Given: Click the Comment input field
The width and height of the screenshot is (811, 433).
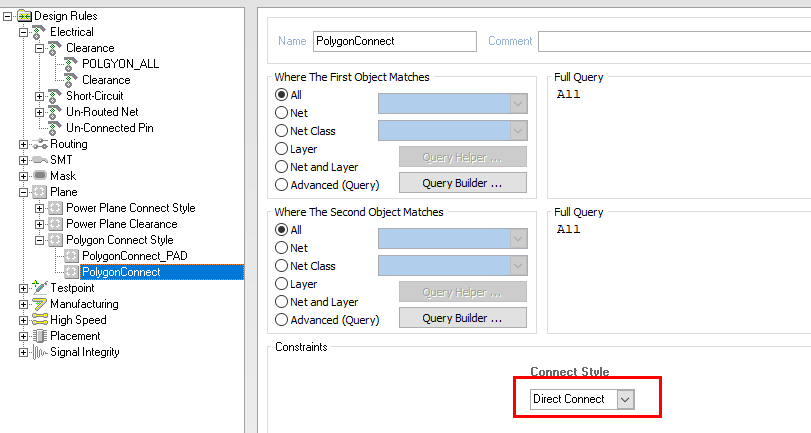Looking at the screenshot, I should coord(673,41).
